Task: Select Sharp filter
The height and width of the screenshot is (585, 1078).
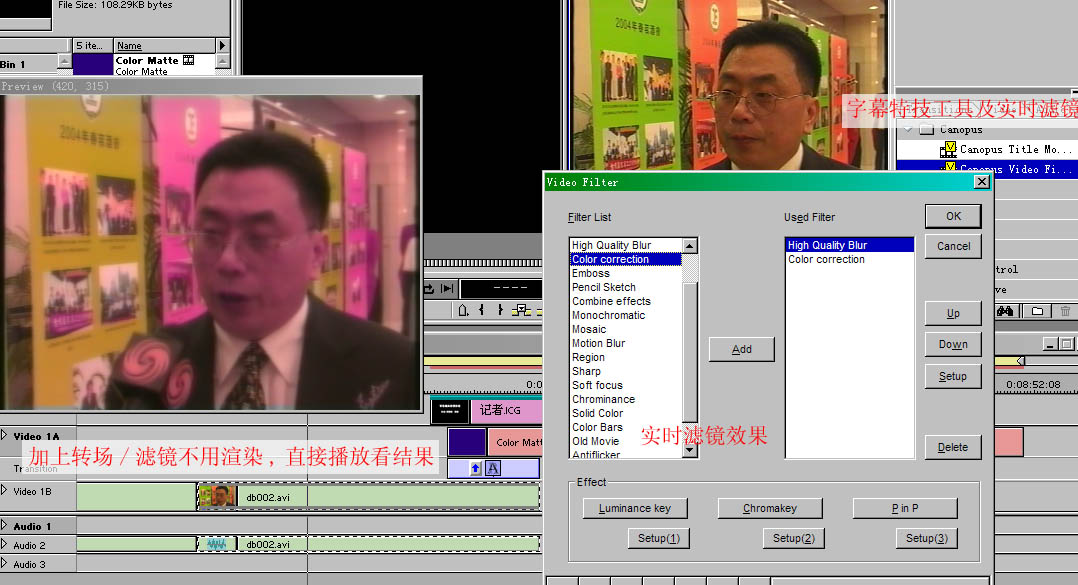Action: click(626, 371)
